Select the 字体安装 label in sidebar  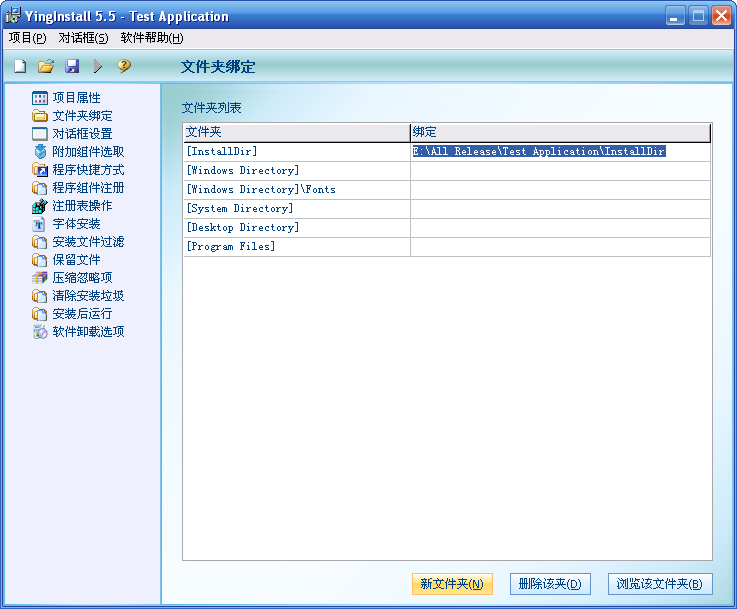point(76,224)
